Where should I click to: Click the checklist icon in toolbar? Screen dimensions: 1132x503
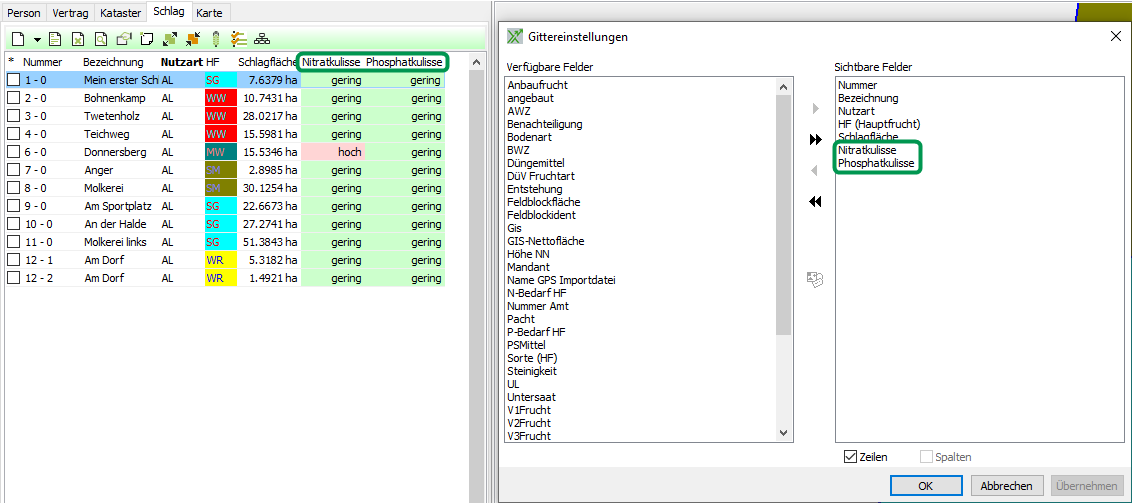[238, 39]
